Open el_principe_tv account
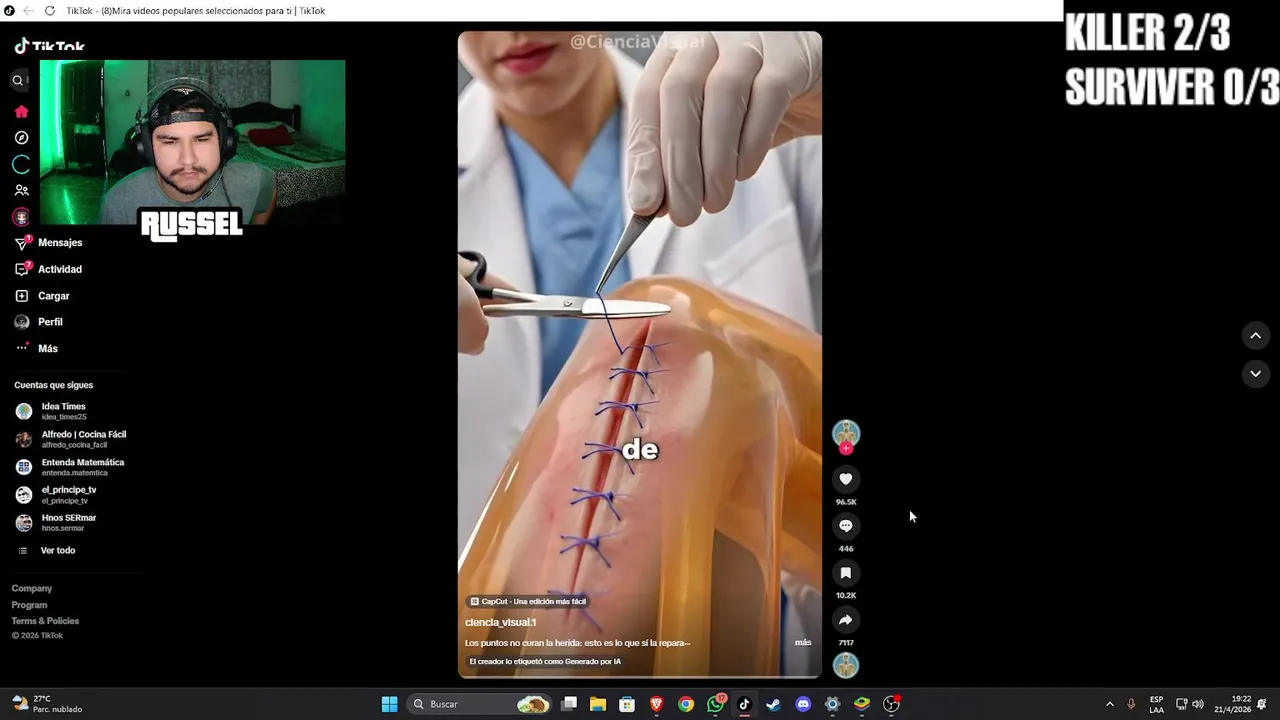The width and height of the screenshot is (1280, 720). point(56,495)
